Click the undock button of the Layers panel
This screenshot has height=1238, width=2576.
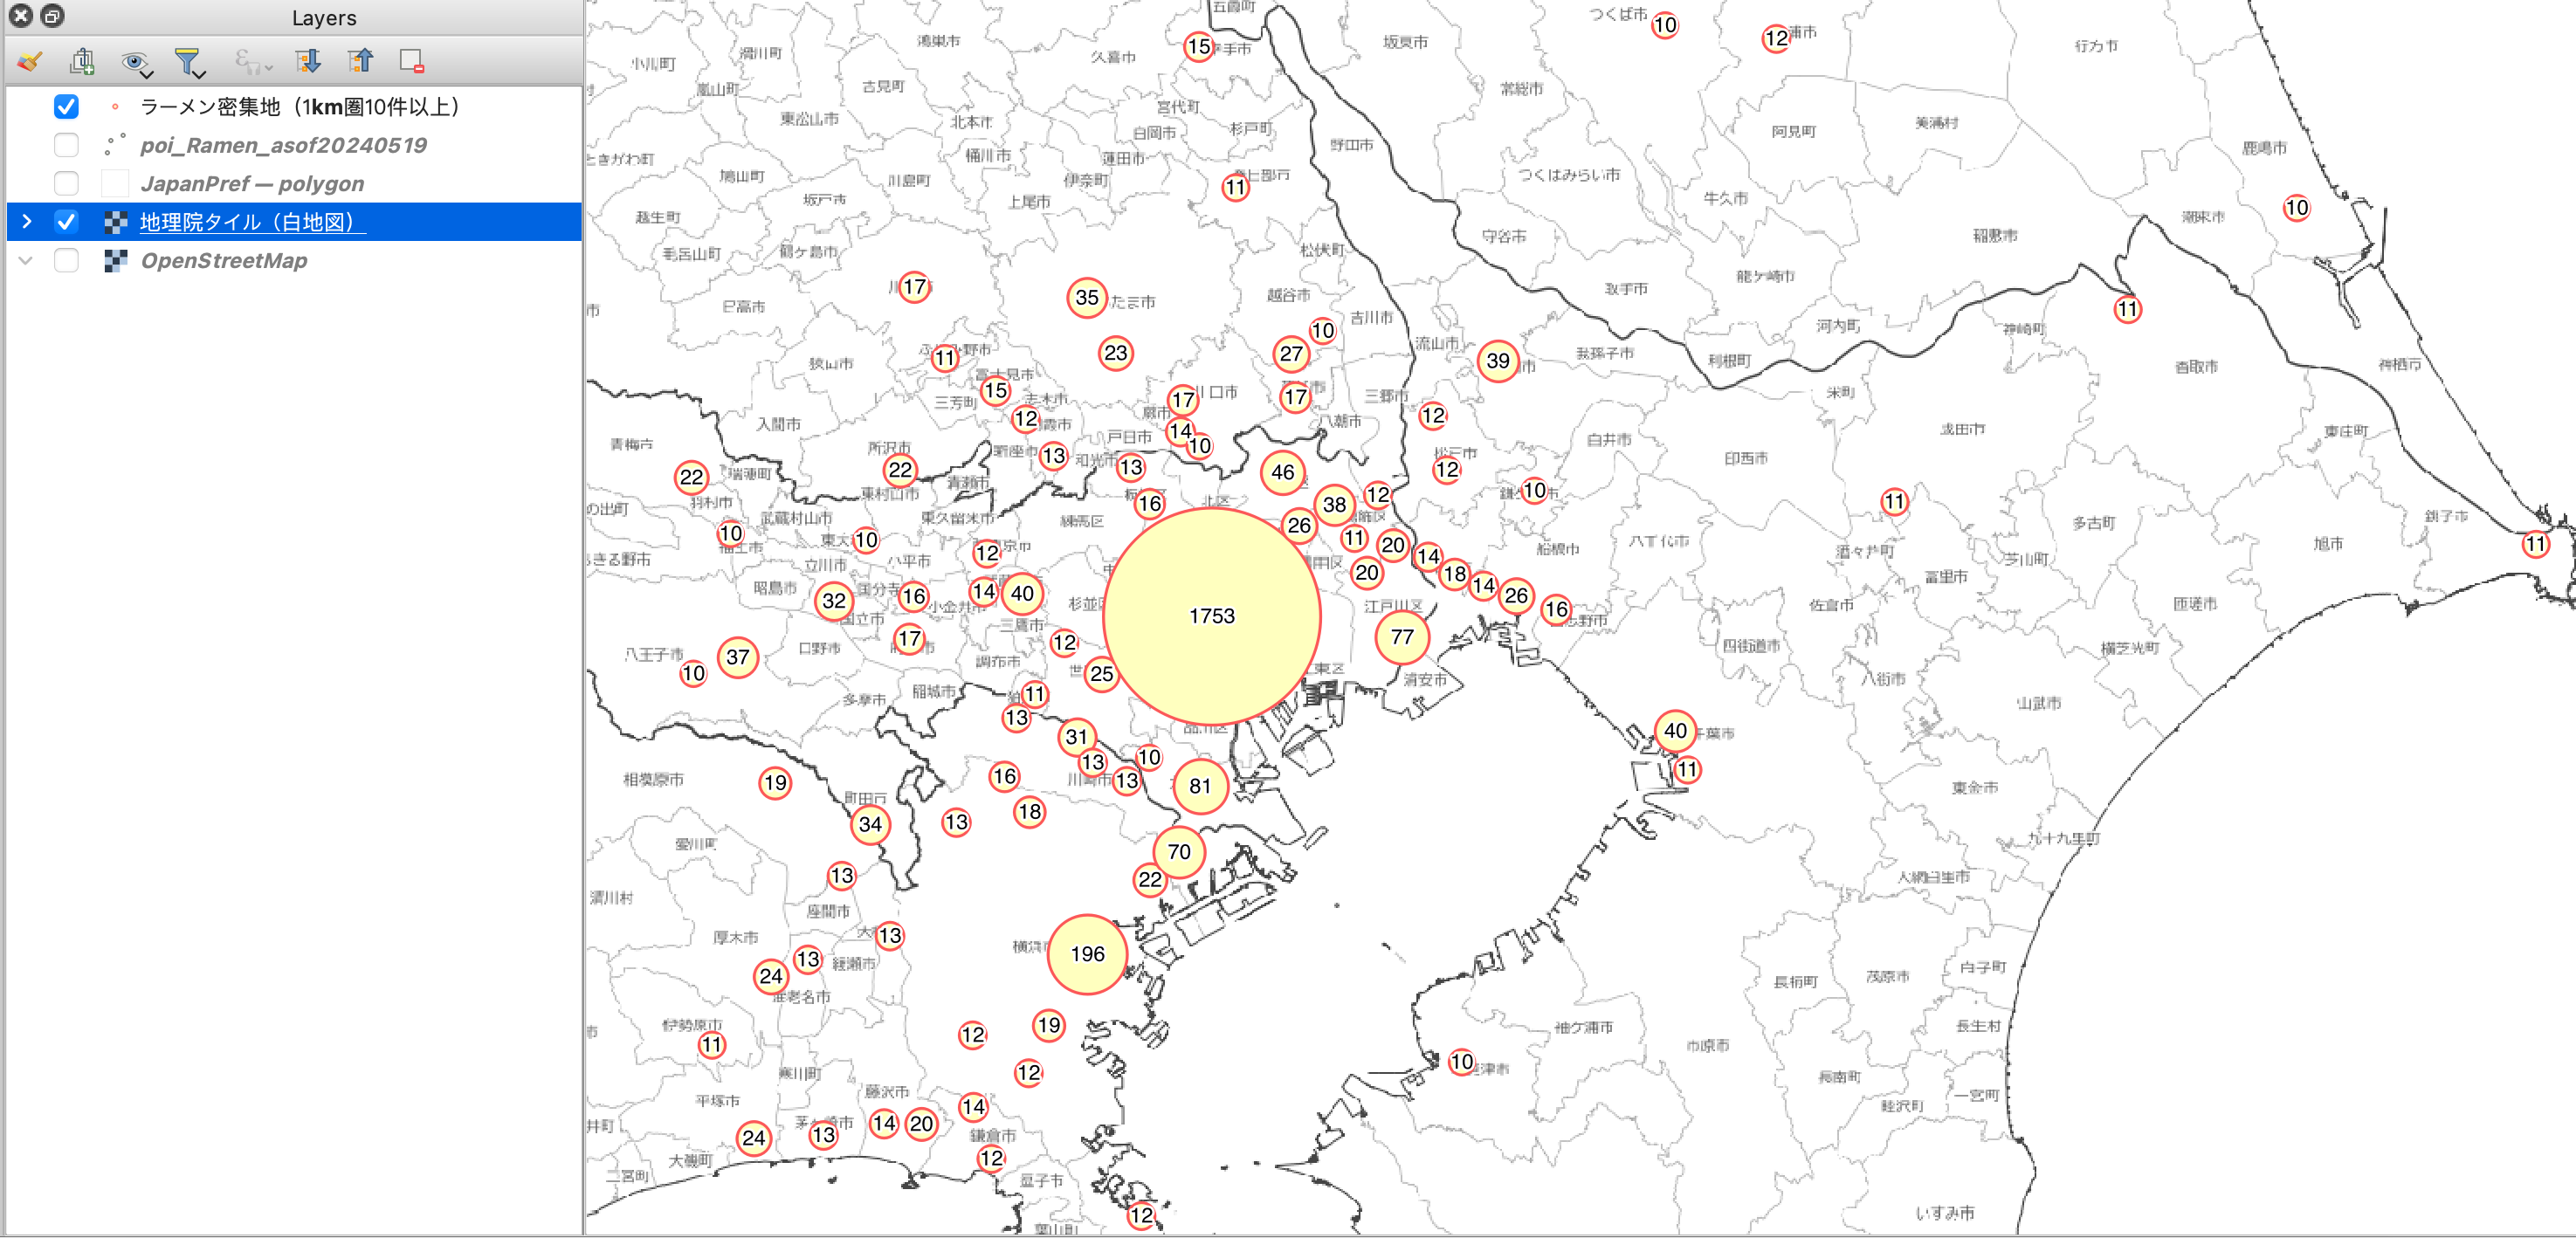pos(51,16)
